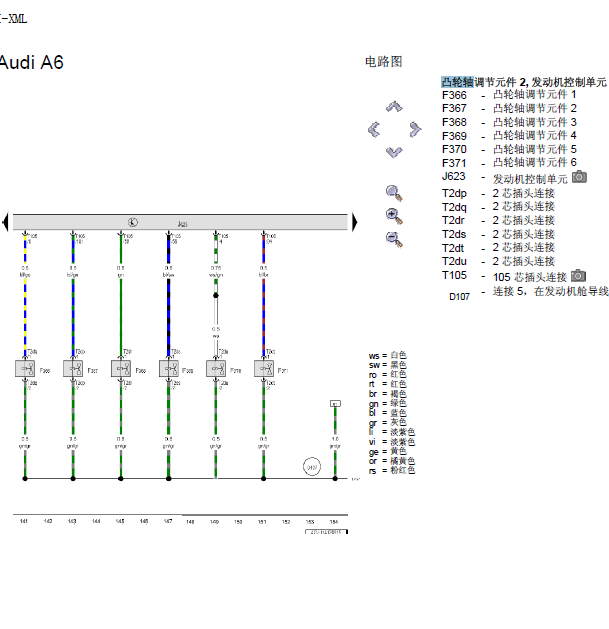
Task: Select T2dt in the component list
Action: 453,248
